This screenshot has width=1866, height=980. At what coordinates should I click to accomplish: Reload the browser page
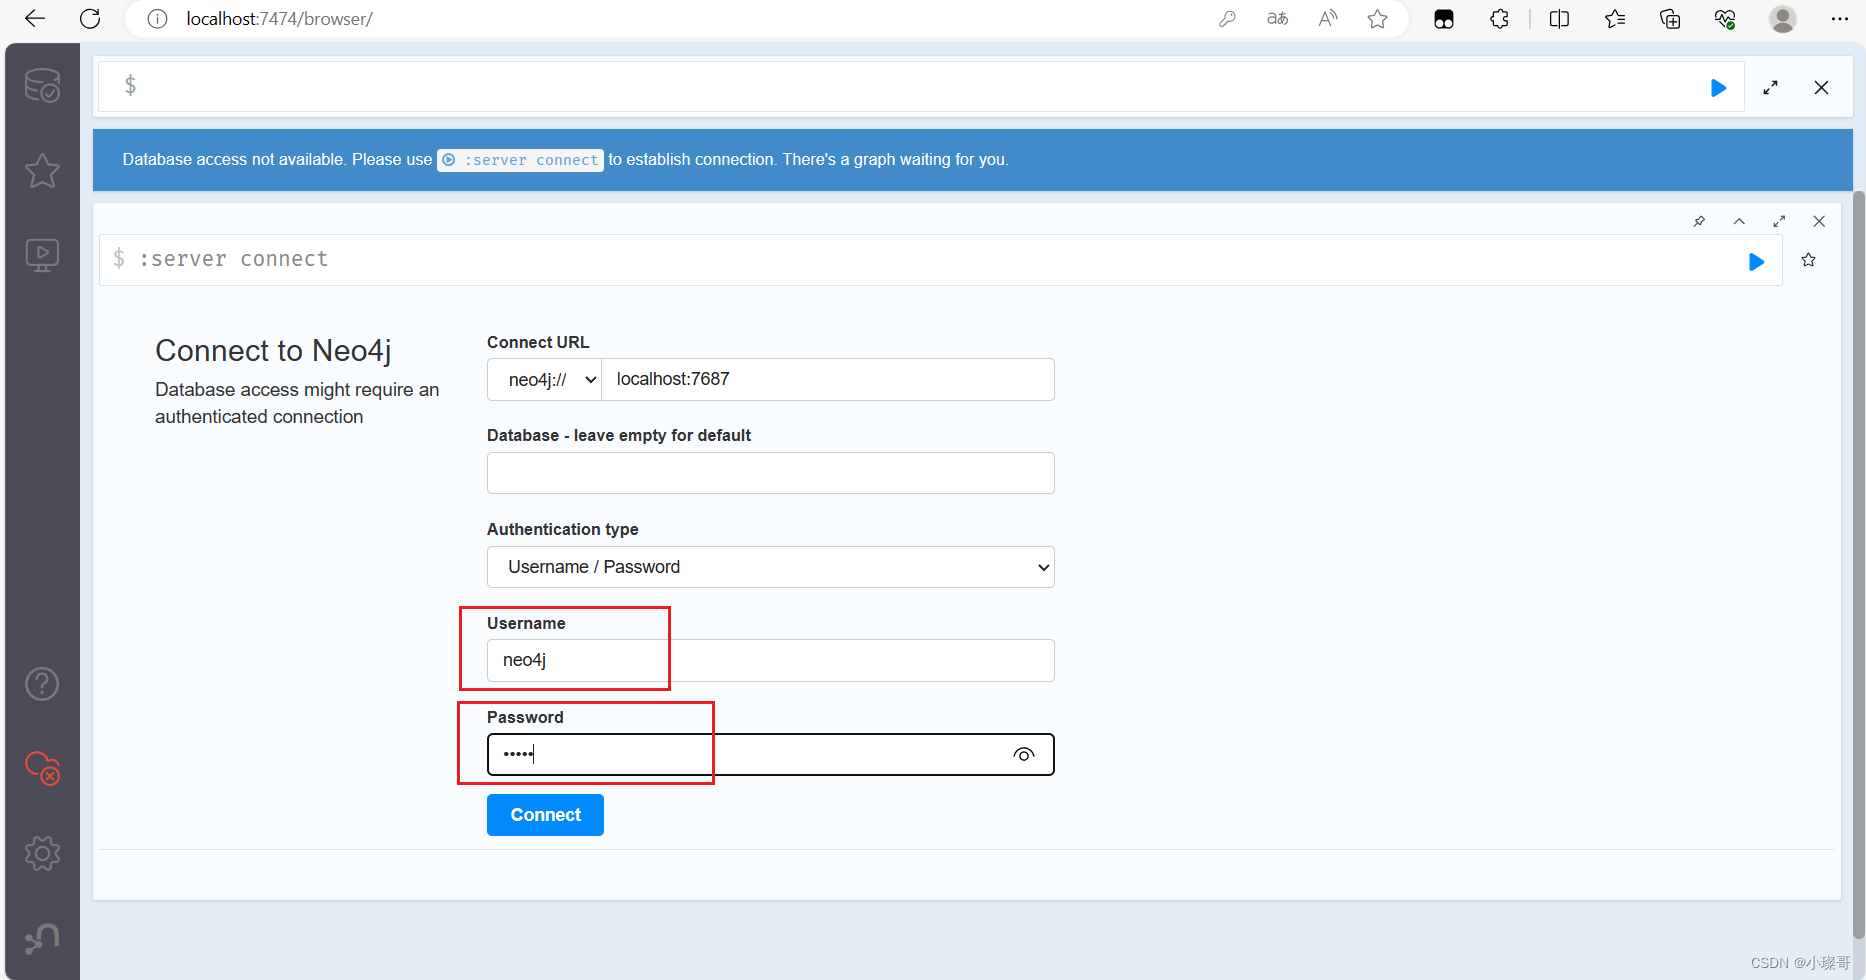(90, 19)
